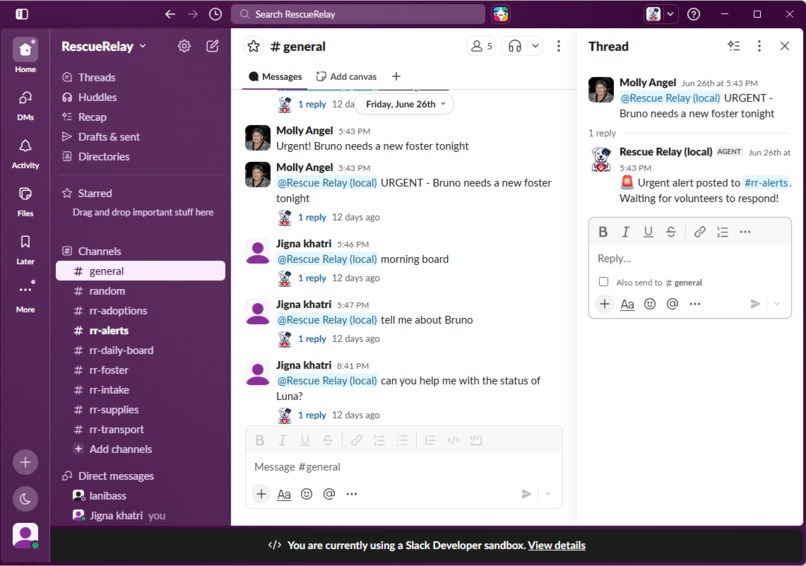Open huddle options dropdown arrow
Screen dimensions: 806x566
pyautogui.click(x=535, y=46)
